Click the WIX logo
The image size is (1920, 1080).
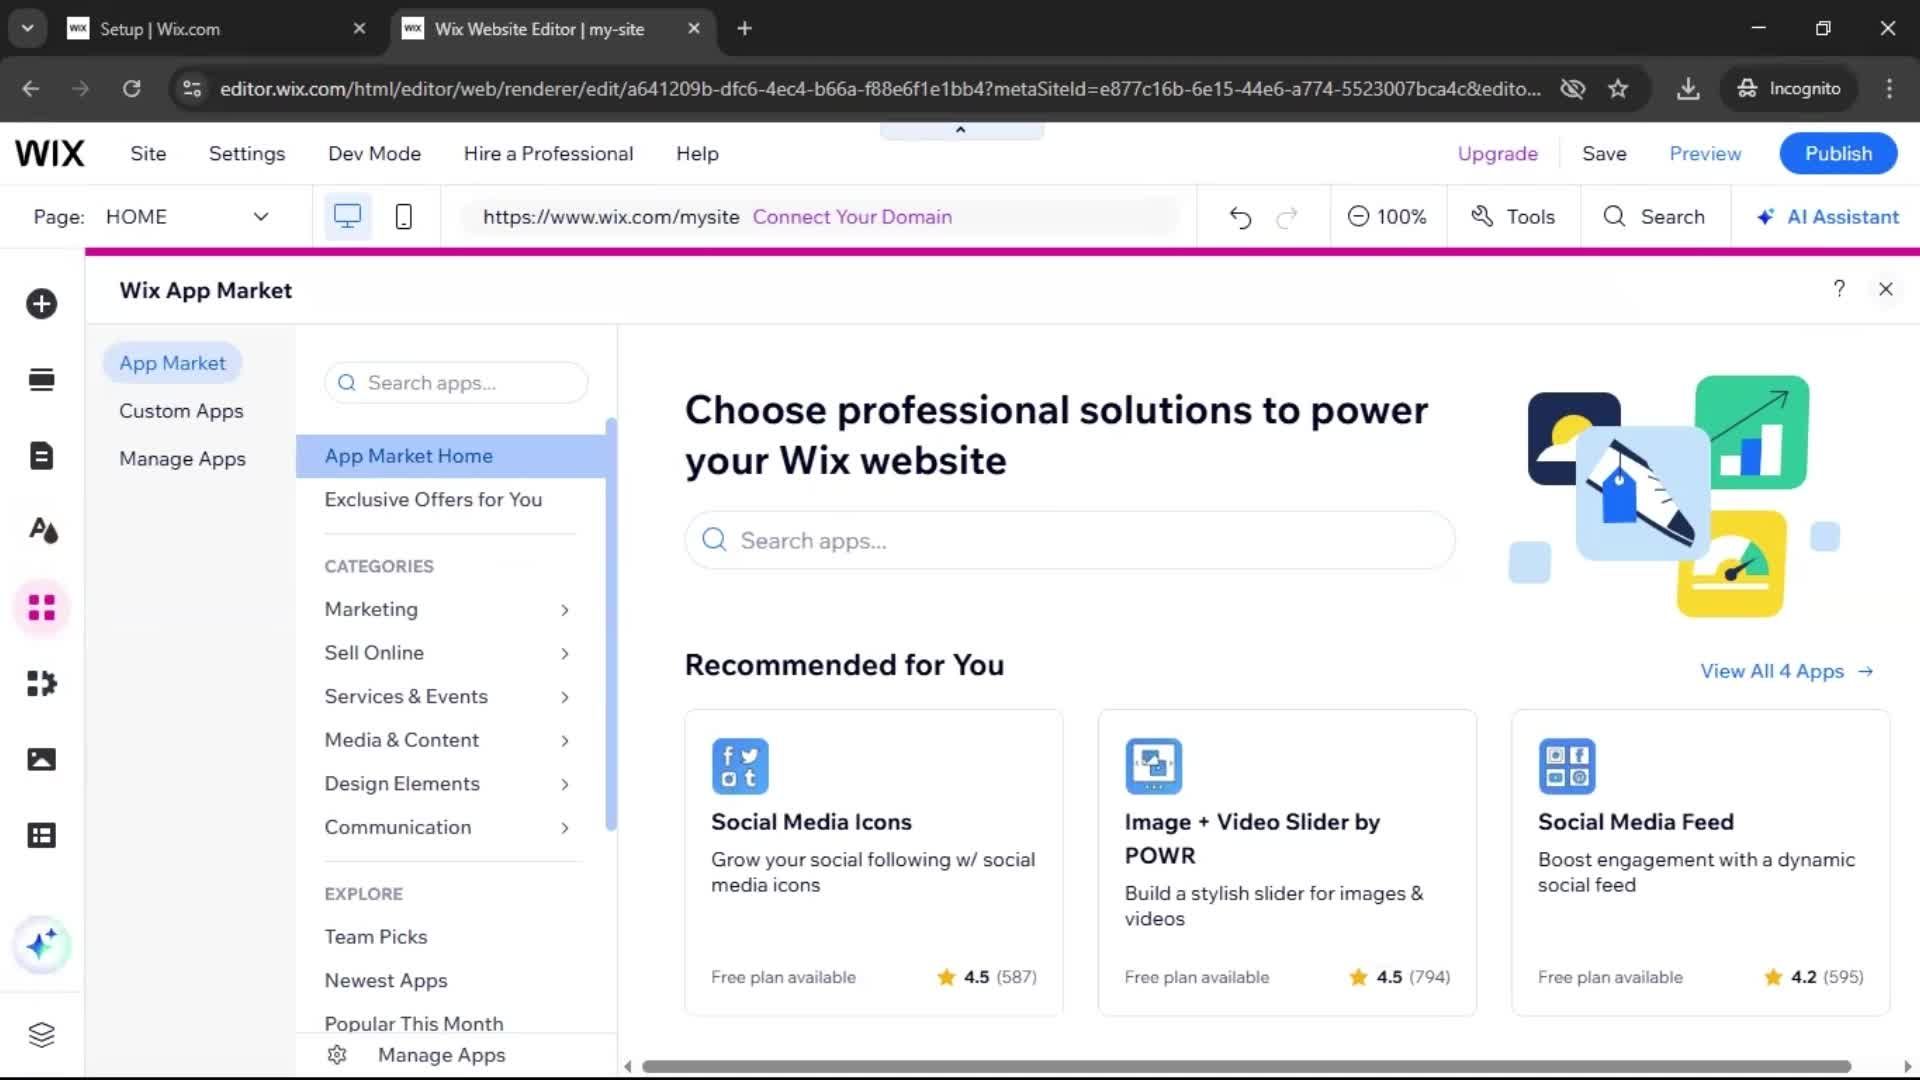50,153
